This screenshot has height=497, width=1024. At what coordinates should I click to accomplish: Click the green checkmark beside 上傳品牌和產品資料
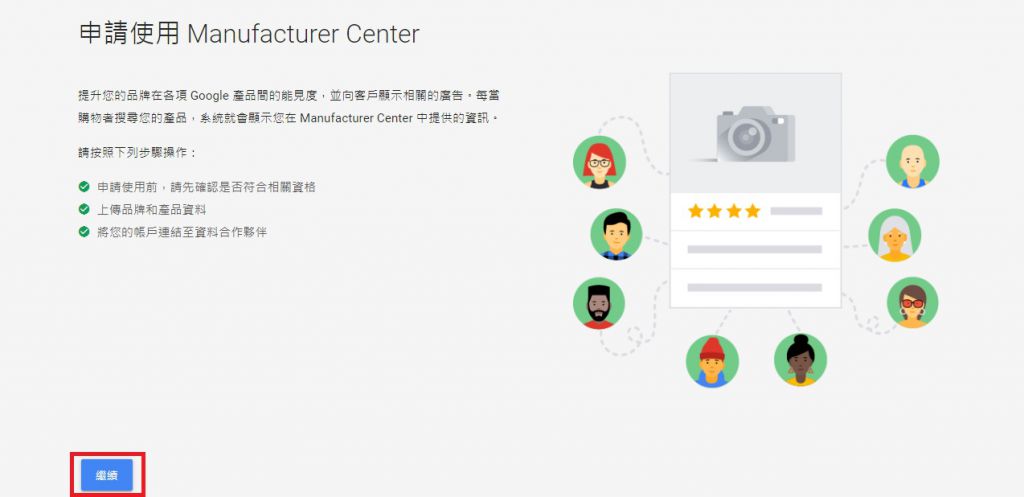pos(84,210)
